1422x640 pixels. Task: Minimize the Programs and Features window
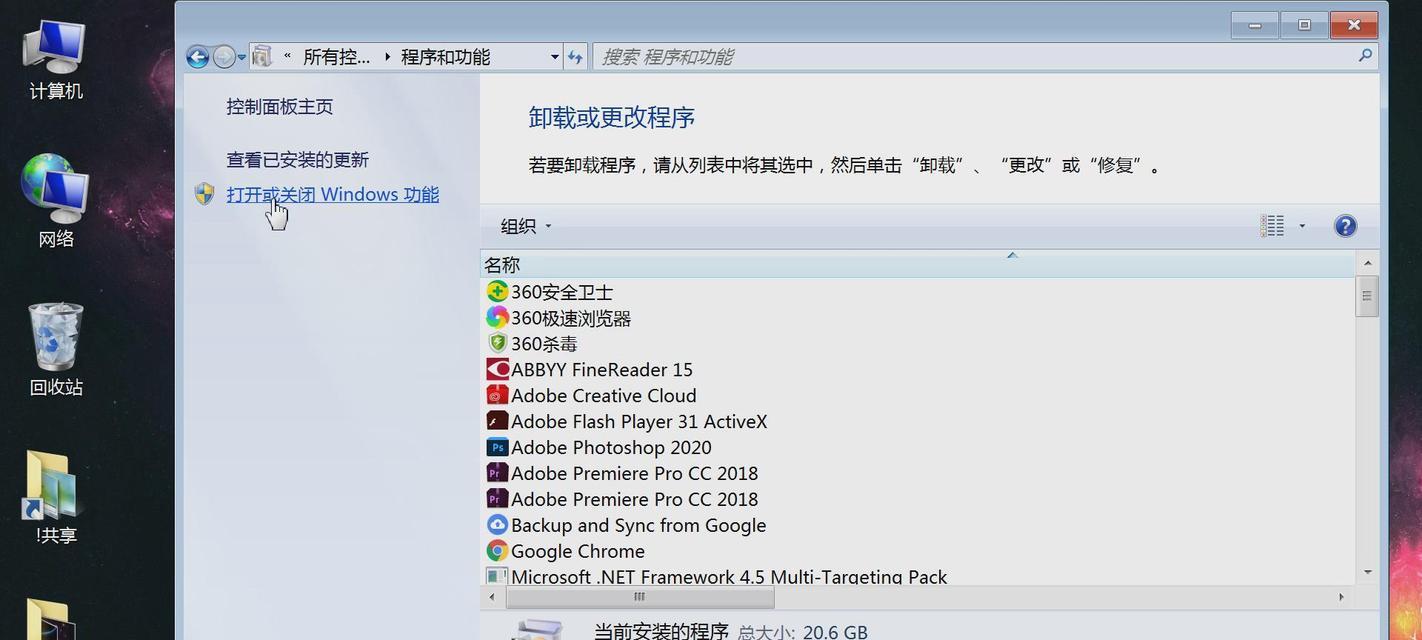pos(1255,25)
